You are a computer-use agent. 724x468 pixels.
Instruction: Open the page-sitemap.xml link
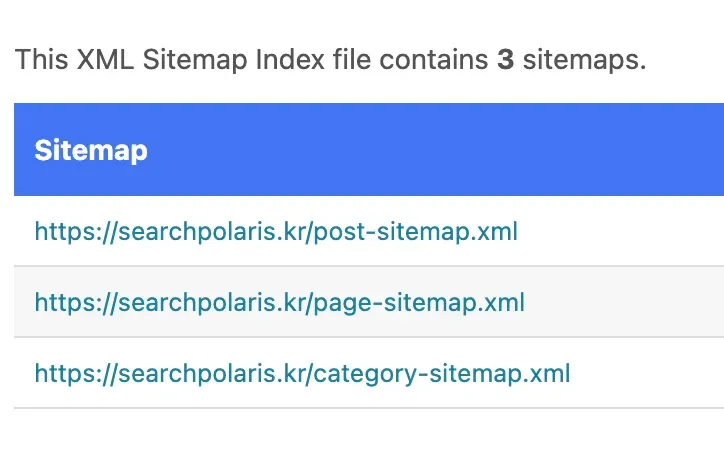279,302
